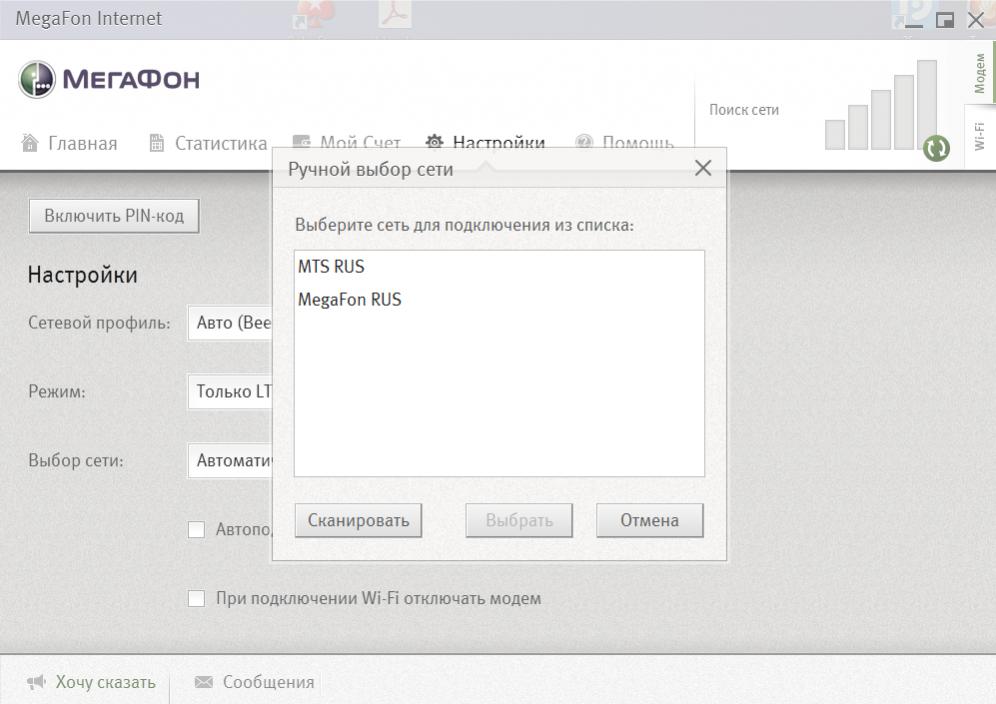Click the Выбрать button
Image resolution: width=996 pixels, height=704 pixels.
point(519,520)
